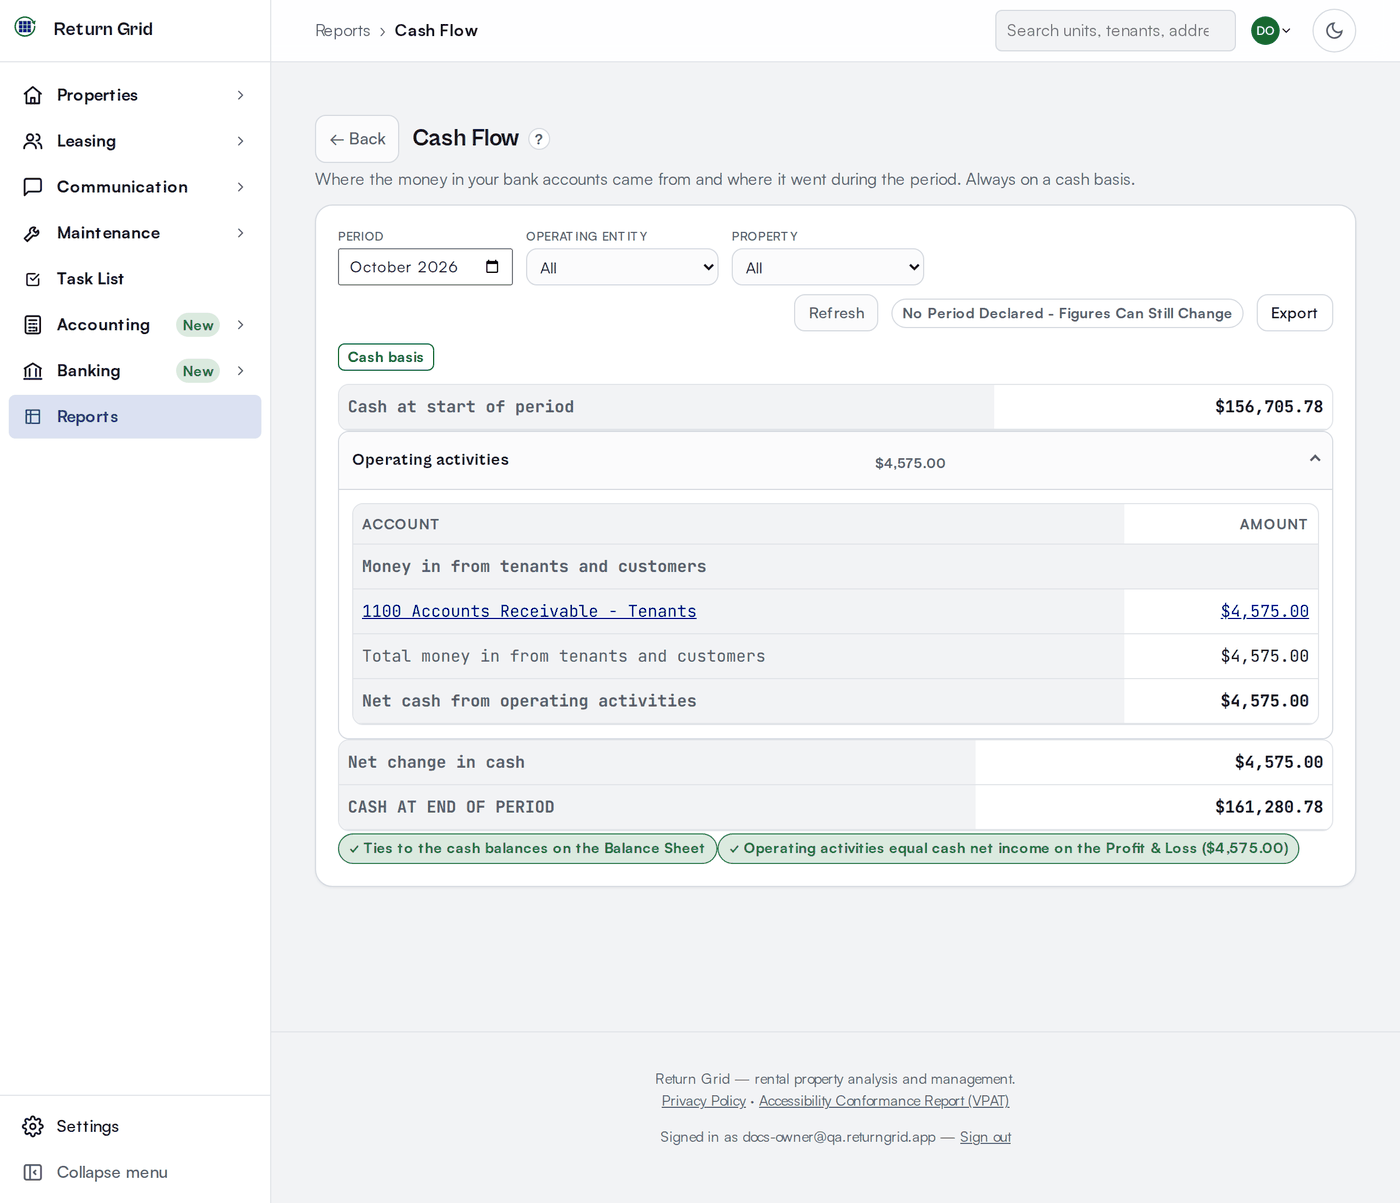Screen dimensions: 1400x1203
Task: Click the Communication chat bubble icon
Action: click(33, 187)
